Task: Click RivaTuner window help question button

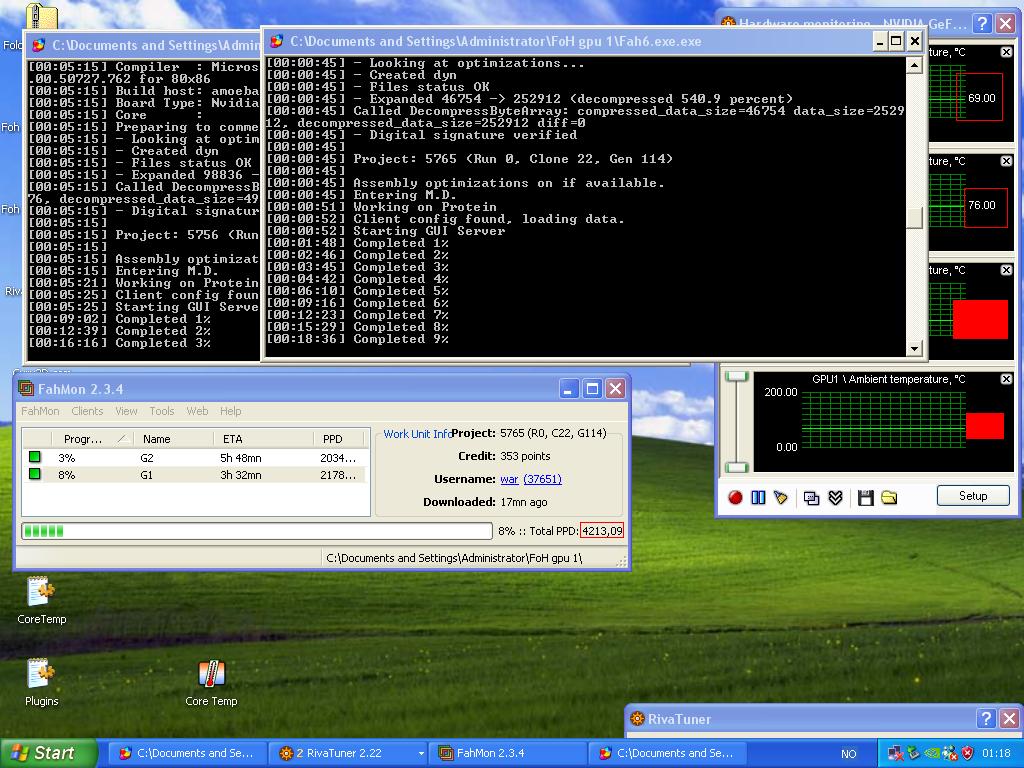Action: coord(986,718)
